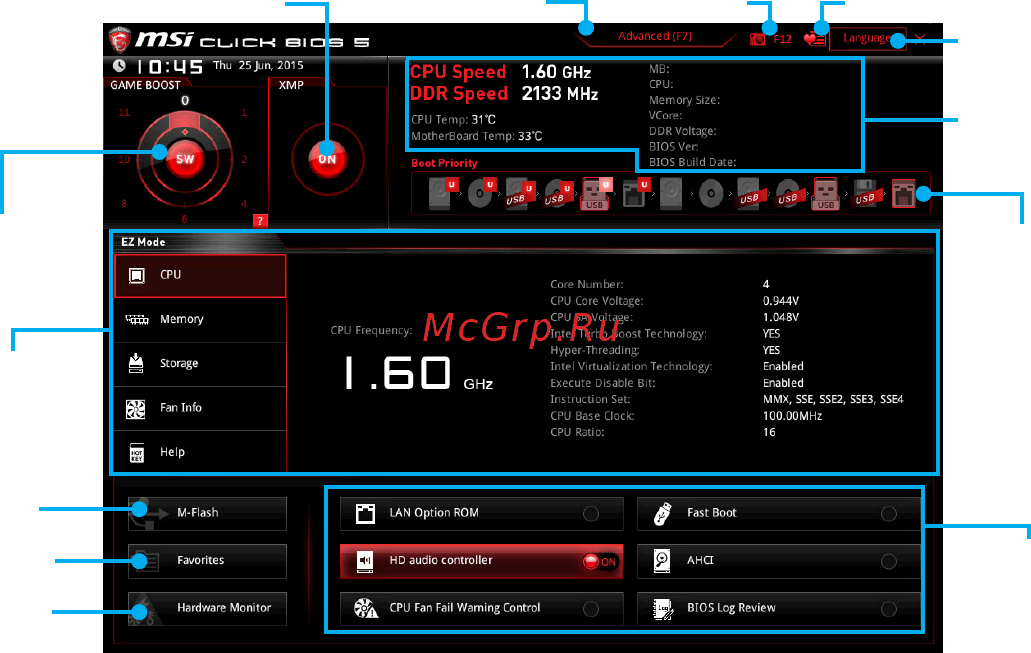Close the BIOS setup with the X
This screenshot has height=653, width=1031.
(x=921, y=39)
